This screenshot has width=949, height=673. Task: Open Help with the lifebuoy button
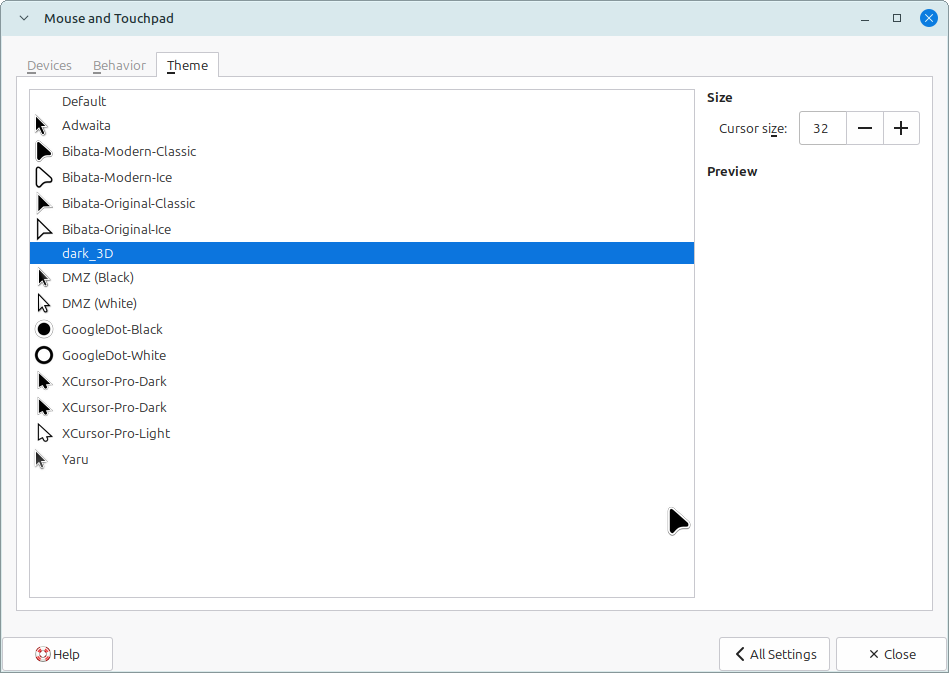(x=57, y=654)
